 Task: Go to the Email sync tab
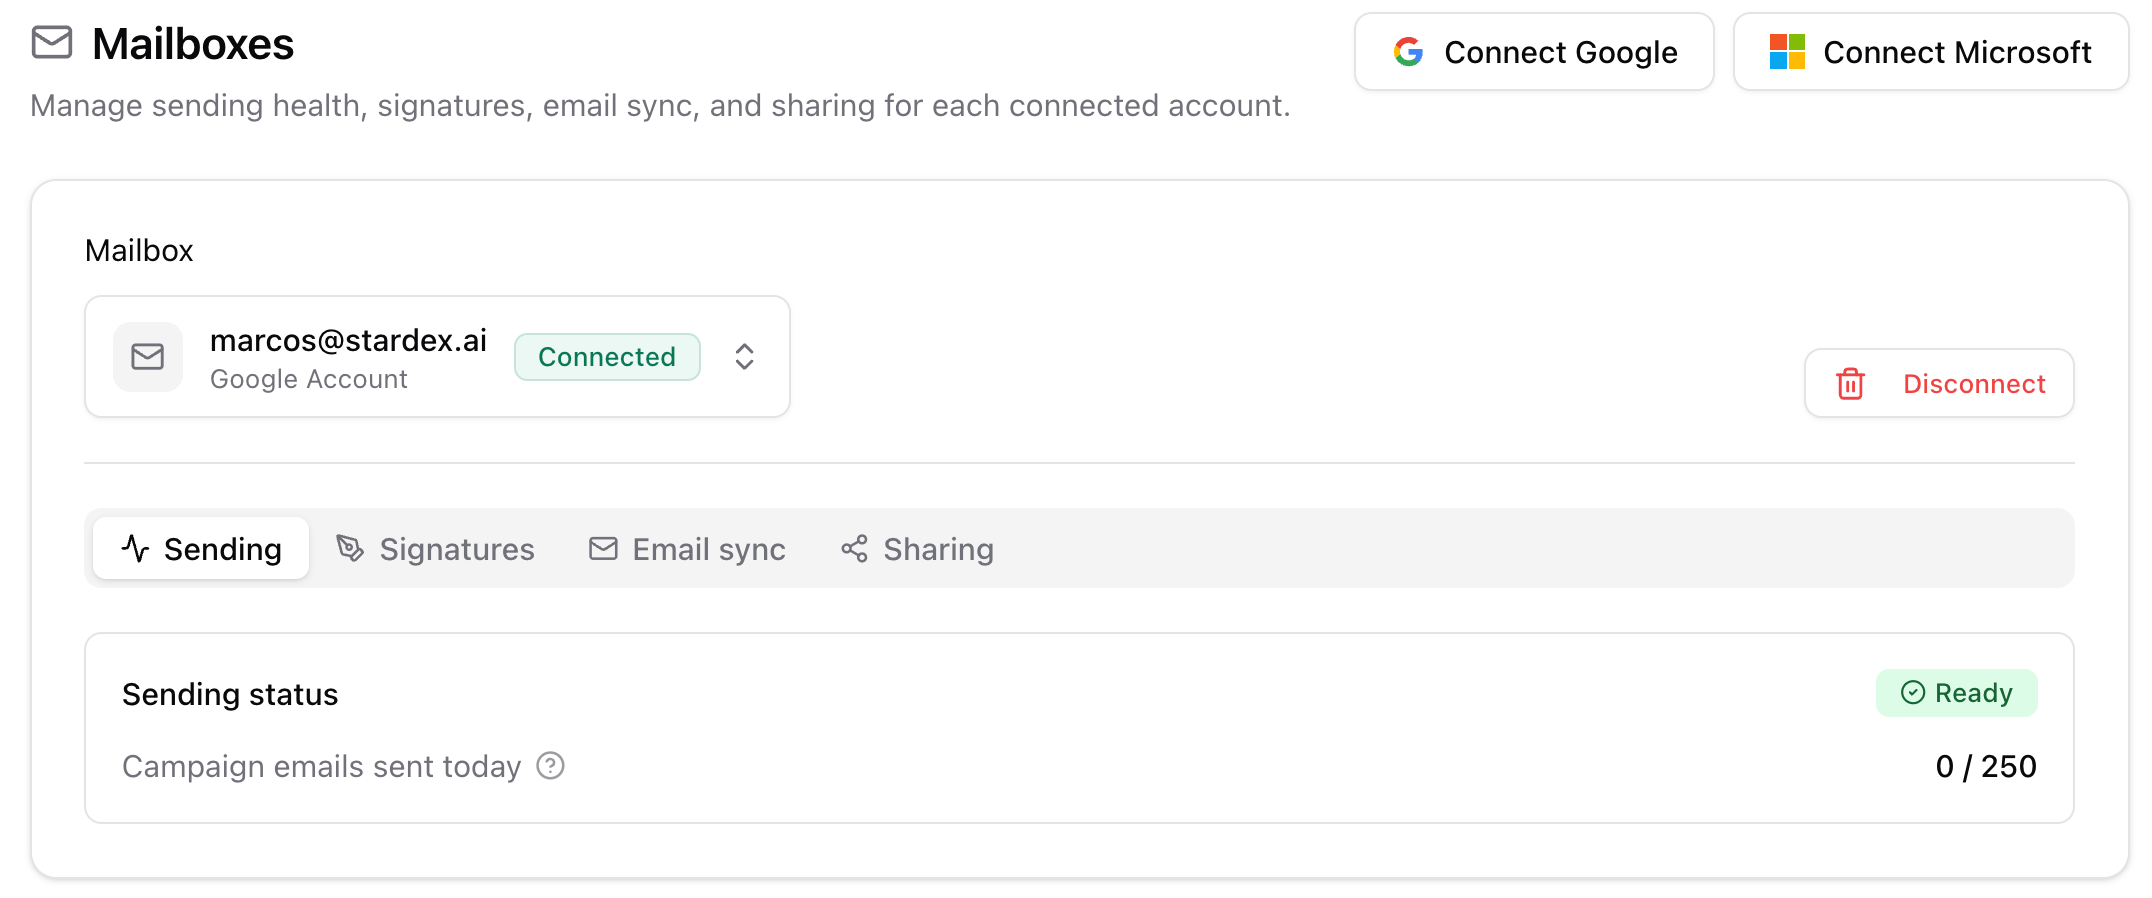coord(687,548)
